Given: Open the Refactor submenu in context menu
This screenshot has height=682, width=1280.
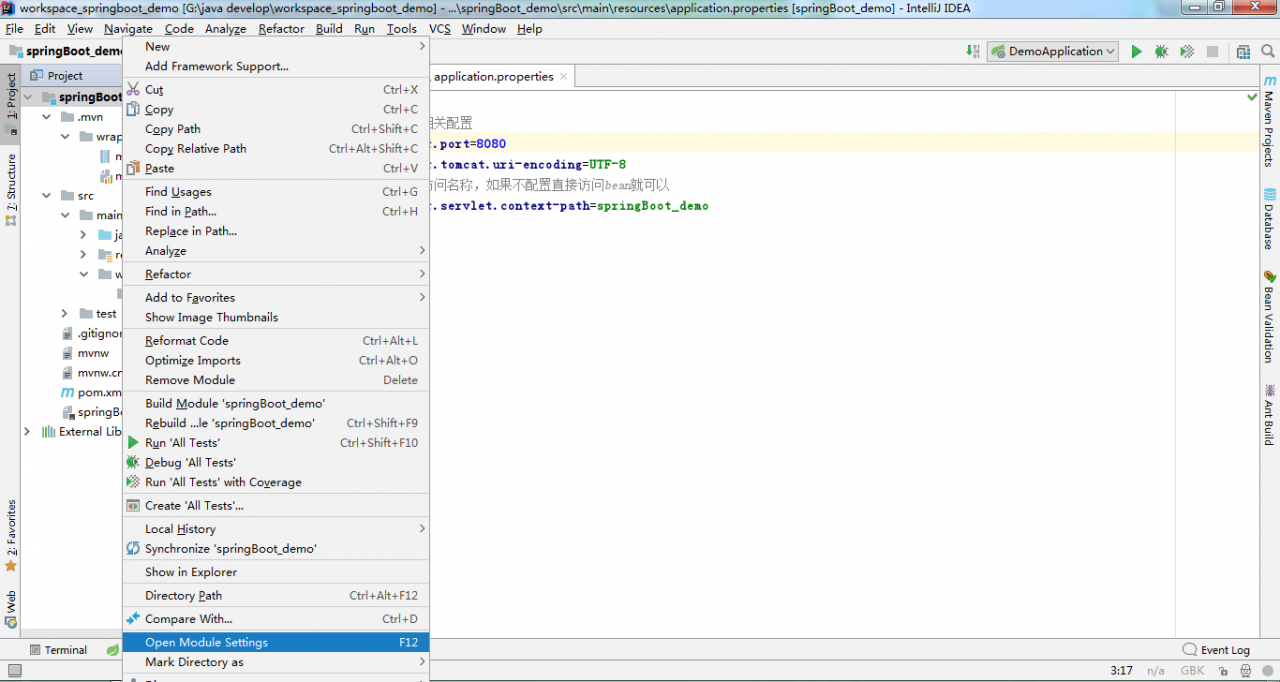Looking at the screenshot, I should pos(276,274).
